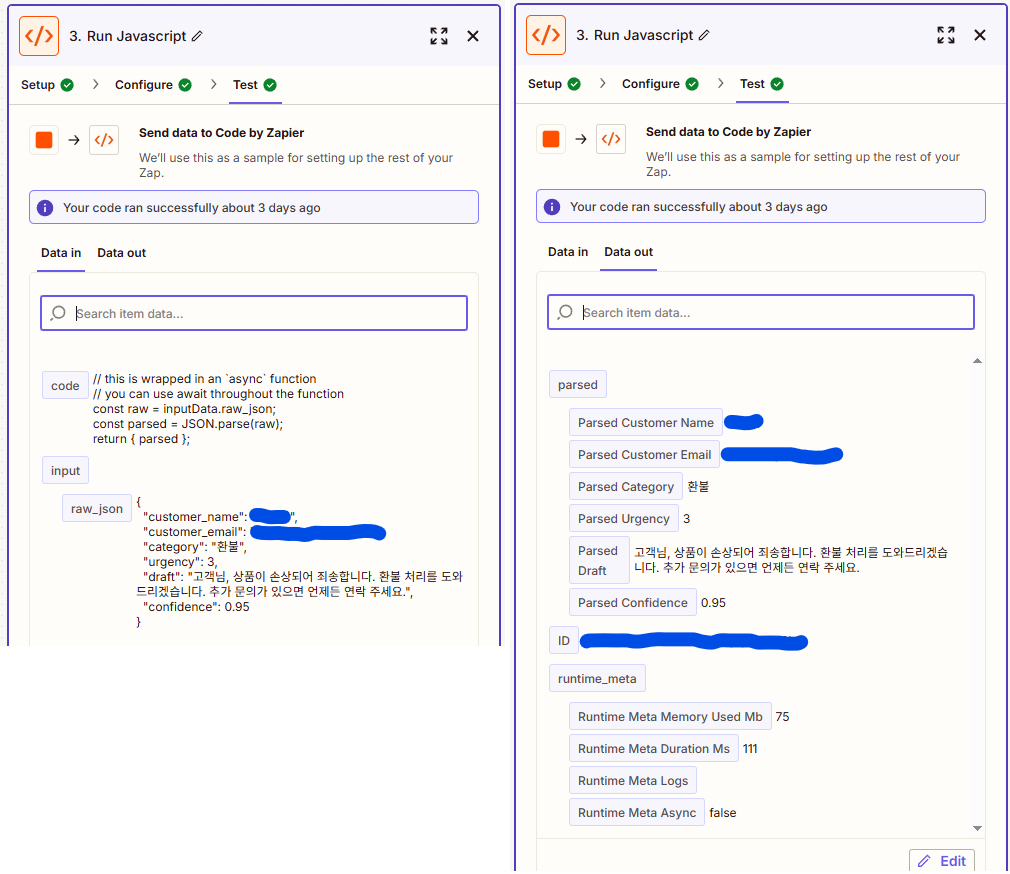The height and width of the screenshot is (874, 1010).
Task: Click the scroll up arrow in right data list
Action: tap(977, 361)
